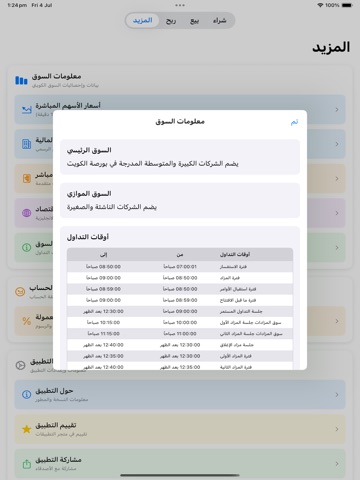Tap the three-dots multitasking indicator at top

(180, 5)
